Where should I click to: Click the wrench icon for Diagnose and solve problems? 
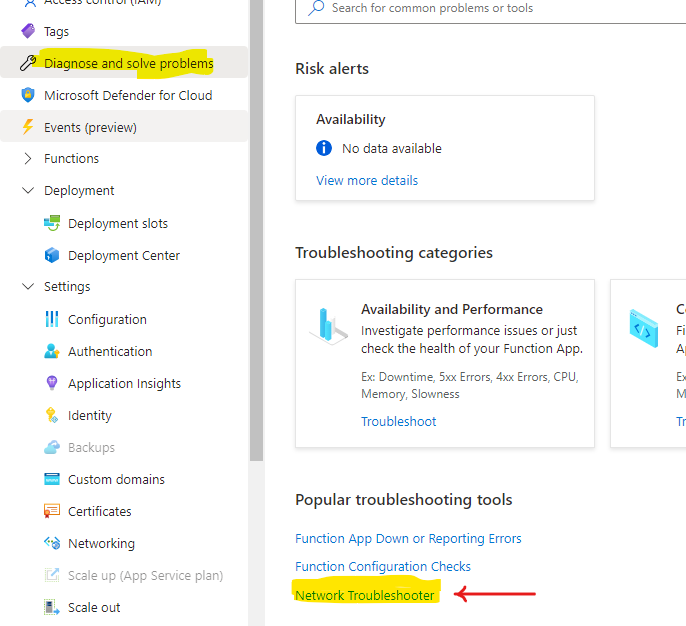[x=28, y=63]
